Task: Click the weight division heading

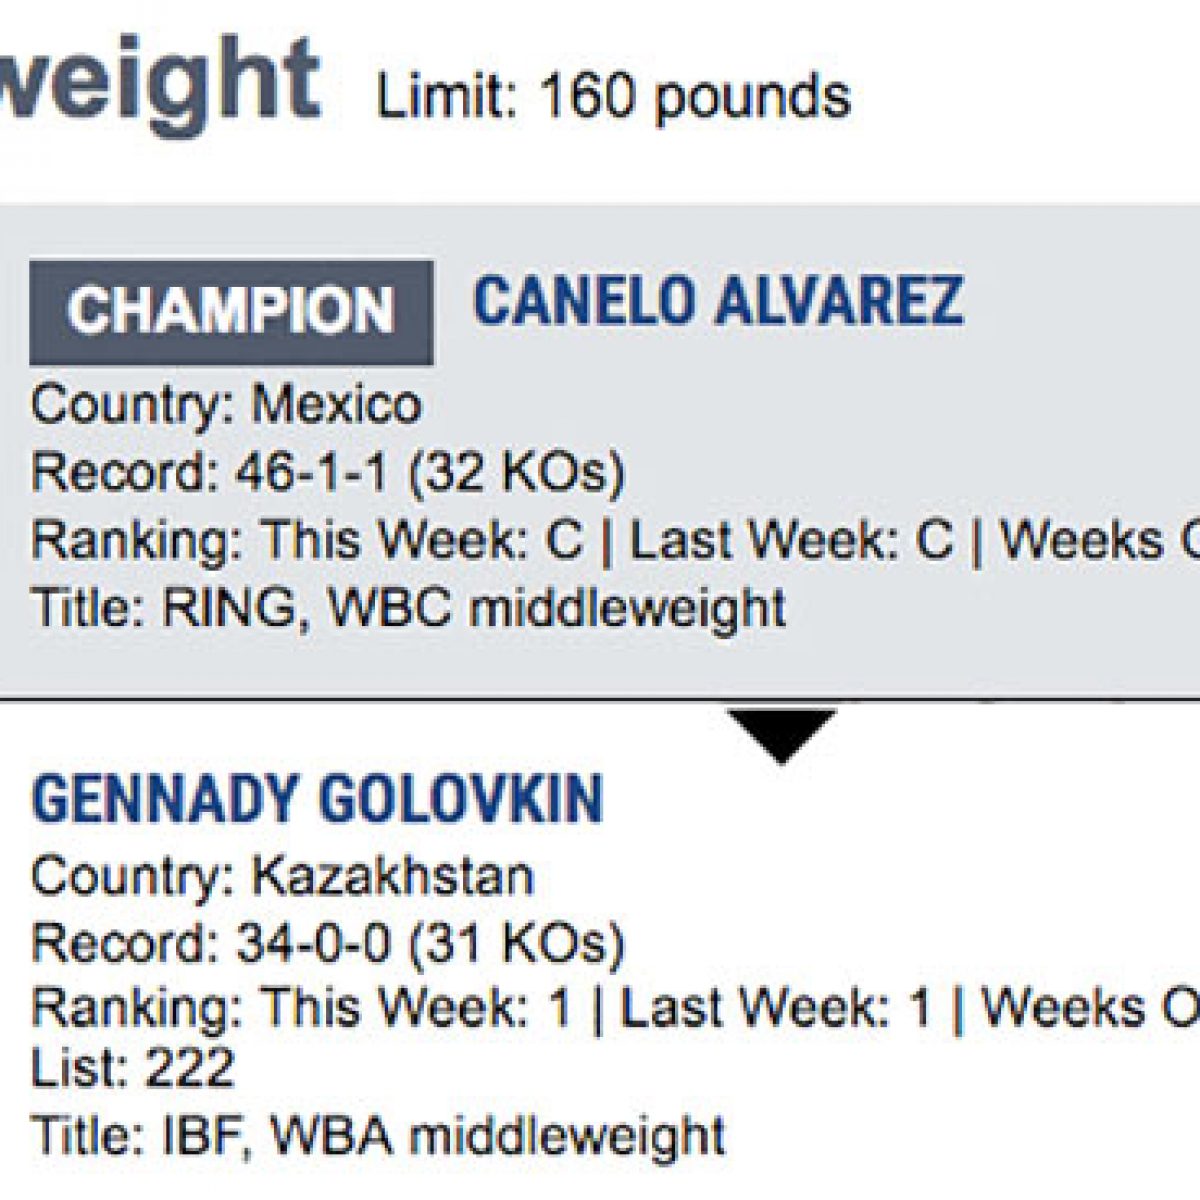Action: tap(160, 85)
